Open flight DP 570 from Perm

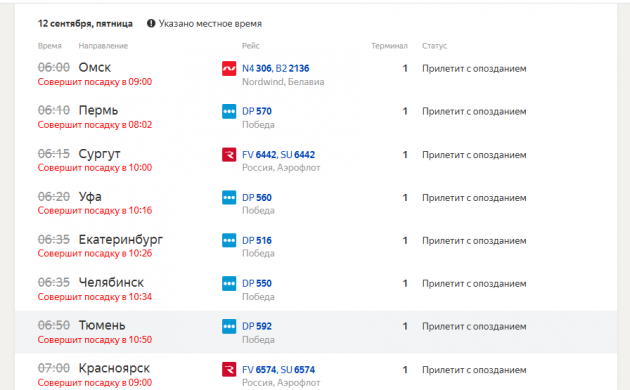pos(257,111)
